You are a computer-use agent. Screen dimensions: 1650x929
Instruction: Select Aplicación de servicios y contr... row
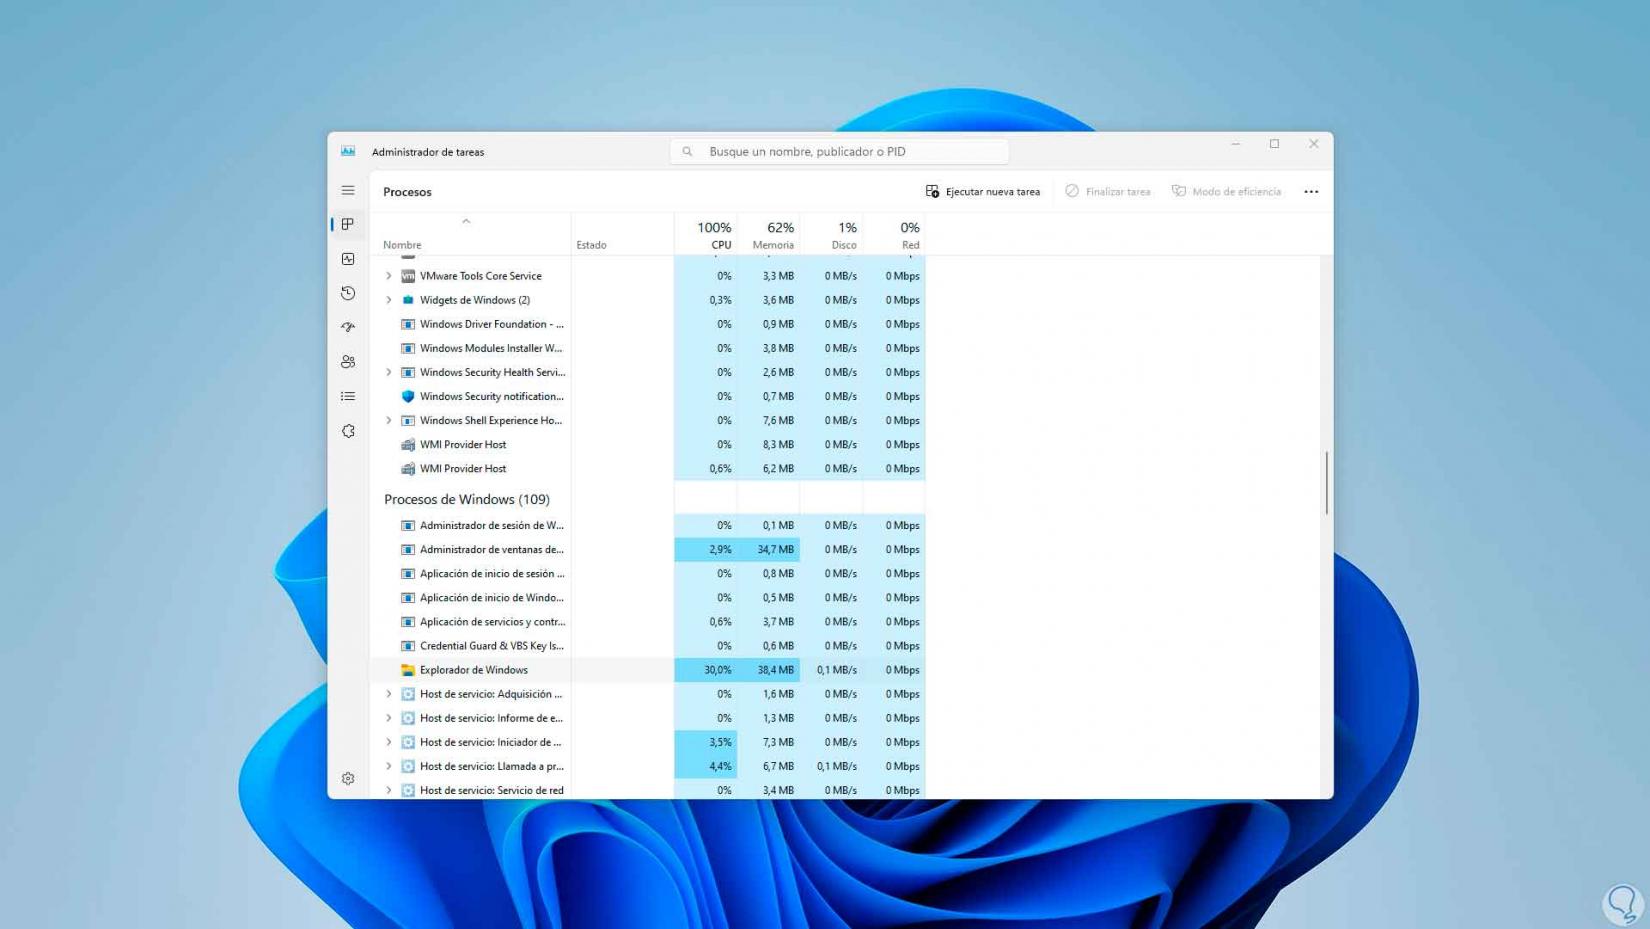click(x=647, y=622)
